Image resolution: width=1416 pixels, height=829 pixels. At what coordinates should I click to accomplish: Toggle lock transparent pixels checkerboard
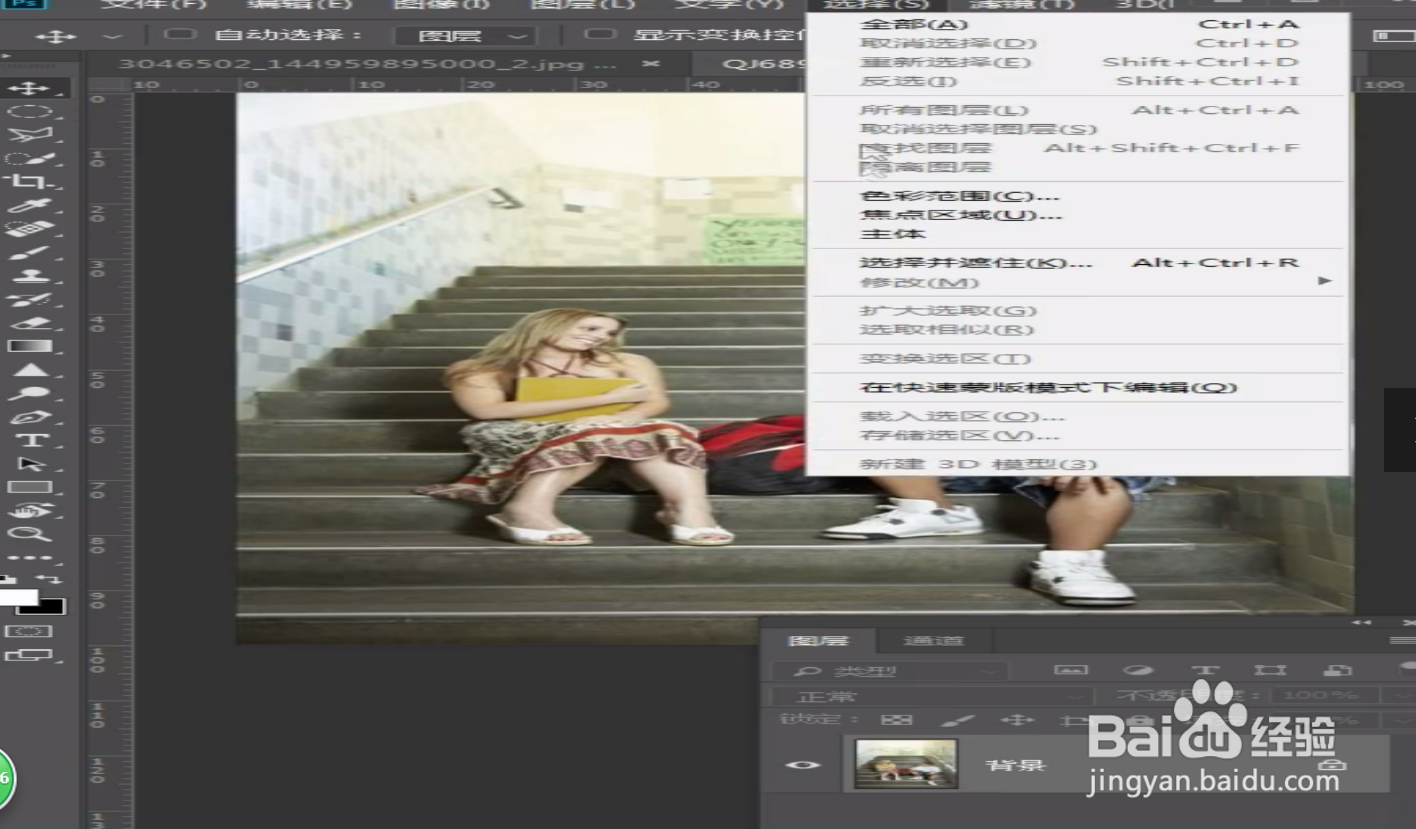coord(896,720)
